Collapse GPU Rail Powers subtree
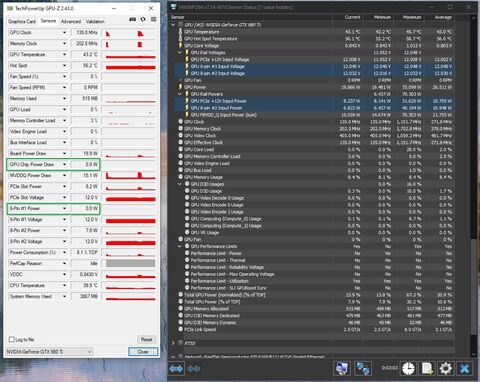Viewport: 480px width, 382px height. 180,94
